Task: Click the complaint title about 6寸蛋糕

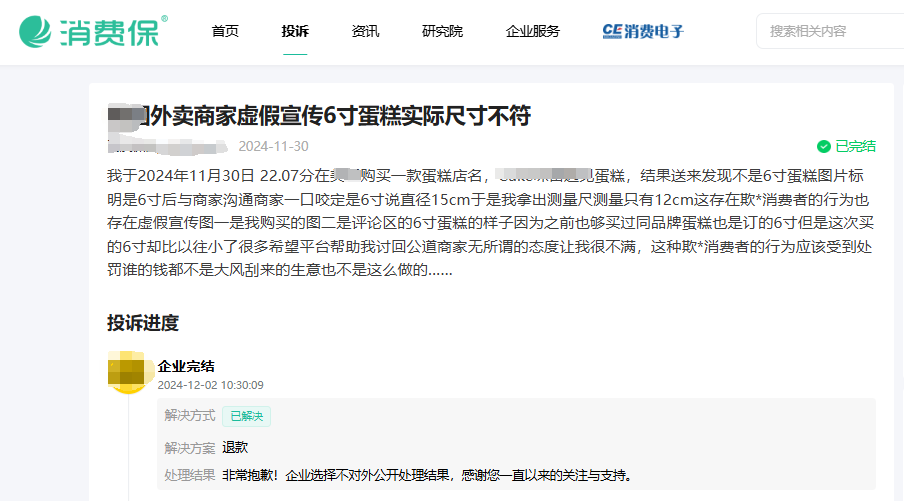Action: 319,116
